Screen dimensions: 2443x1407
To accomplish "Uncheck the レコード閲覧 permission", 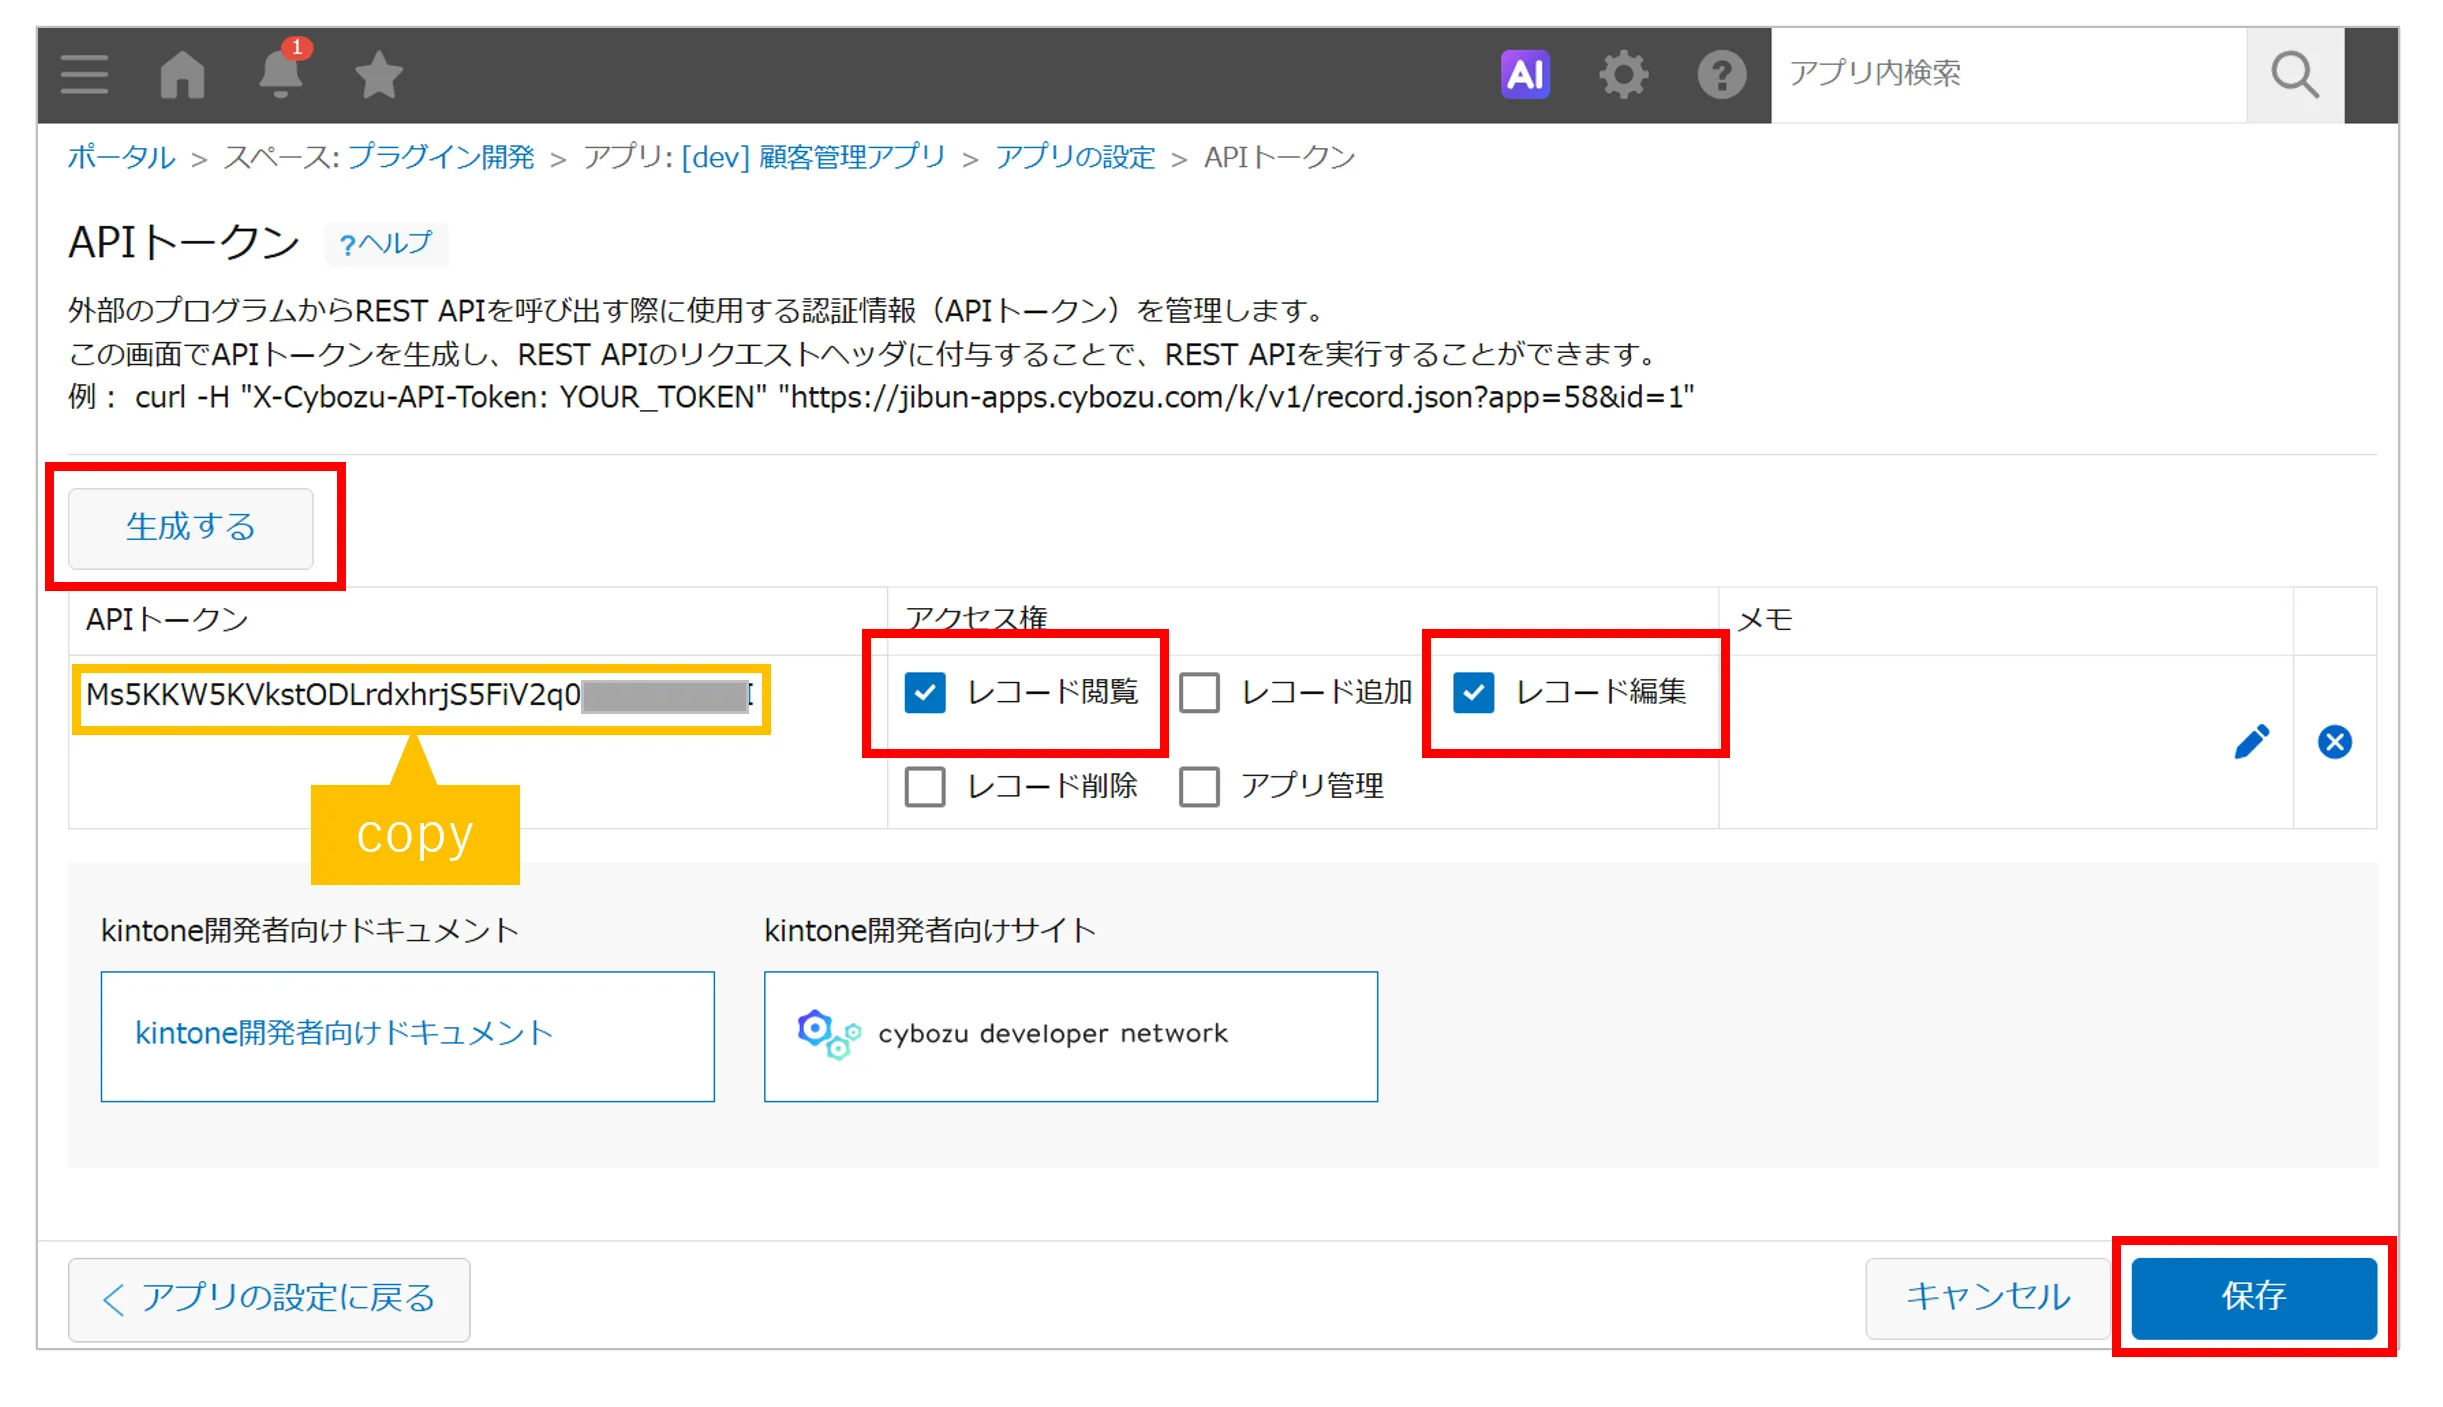I will pos(925,692).
